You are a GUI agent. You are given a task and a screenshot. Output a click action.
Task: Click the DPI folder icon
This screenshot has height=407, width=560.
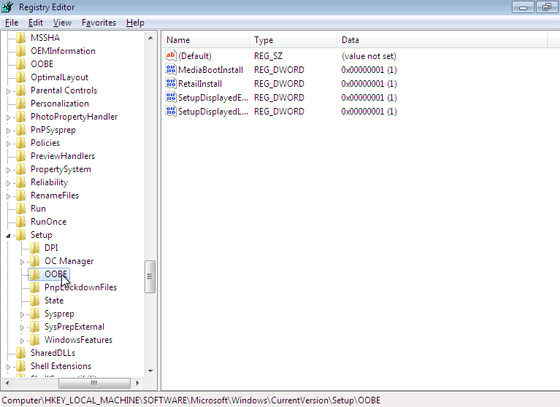pos(35,248)
